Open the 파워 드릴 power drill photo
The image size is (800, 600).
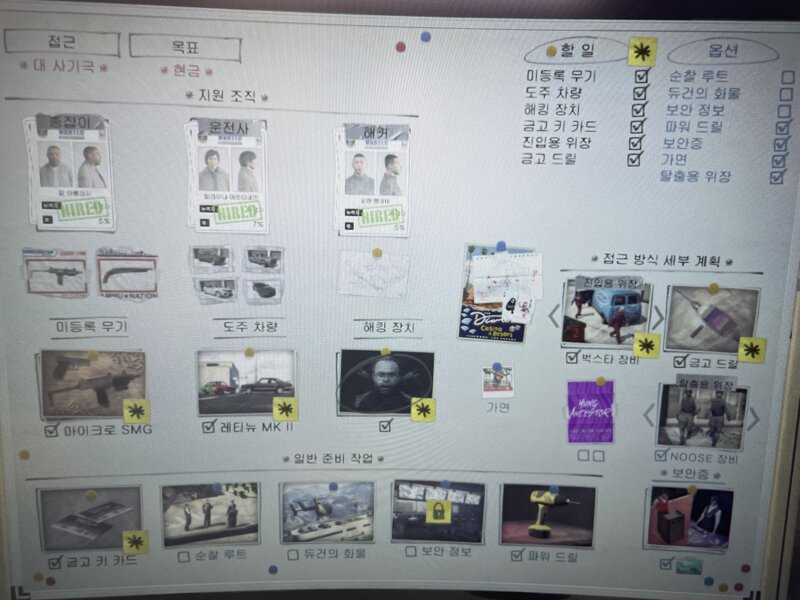(548, 515)
